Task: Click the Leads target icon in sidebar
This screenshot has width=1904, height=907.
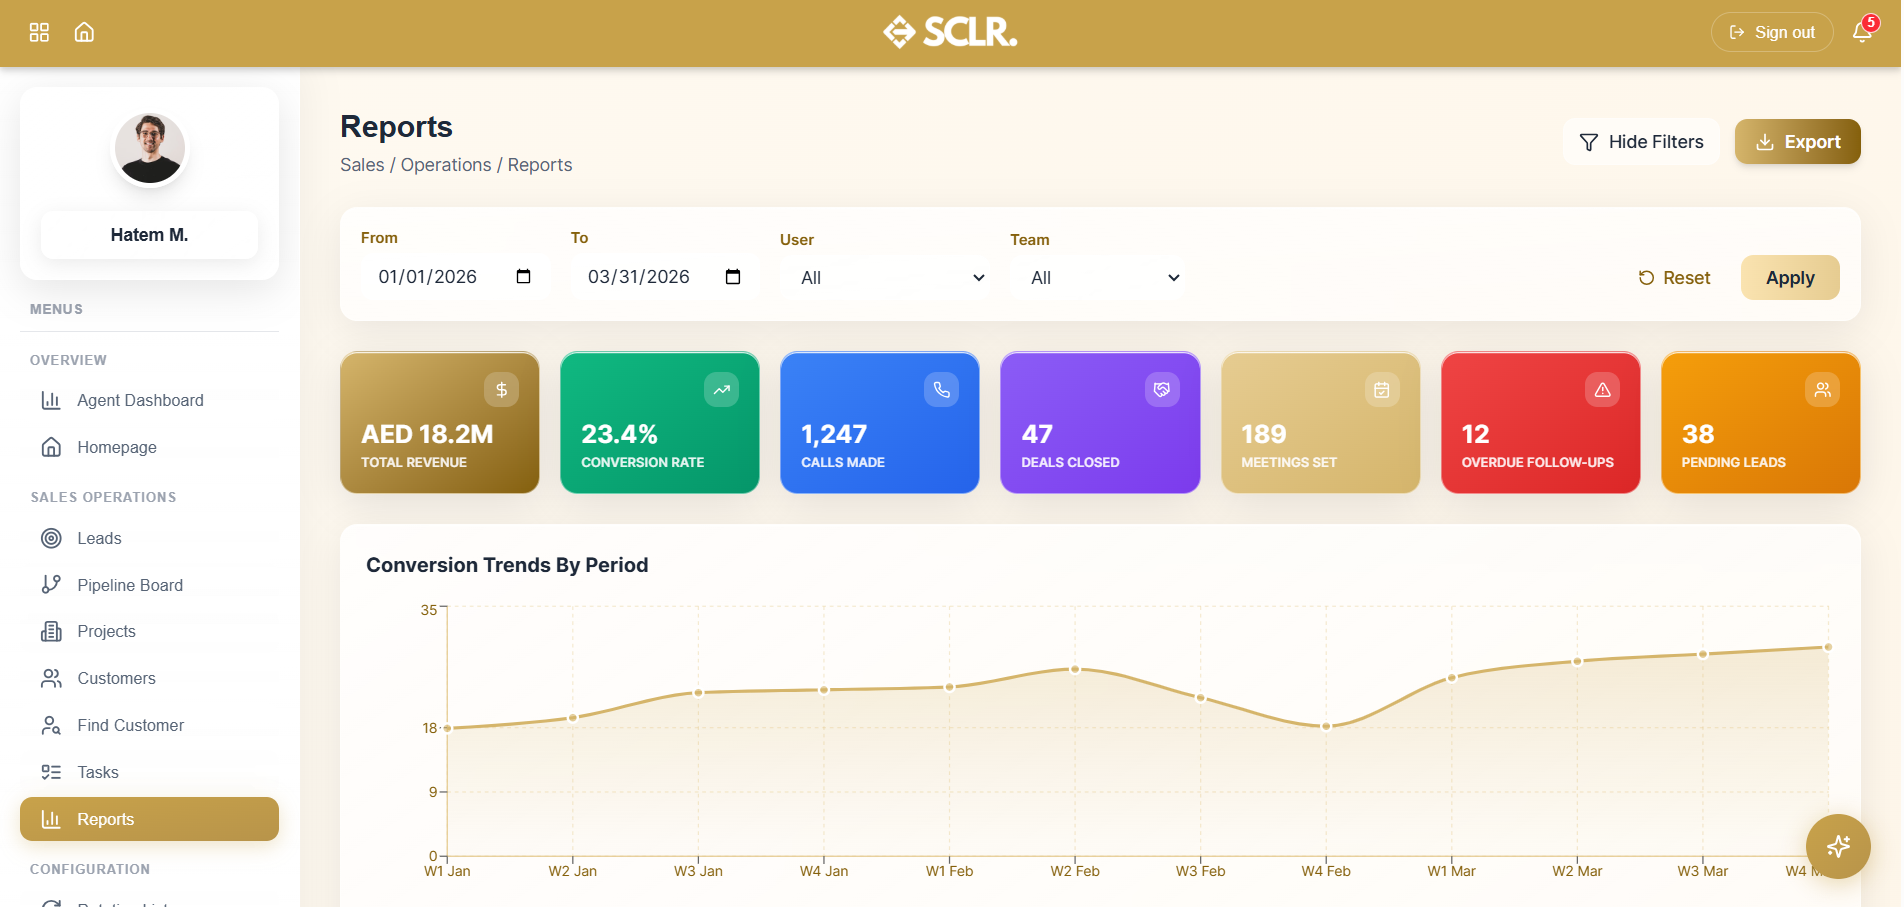Action: click(x=51, y=538)
